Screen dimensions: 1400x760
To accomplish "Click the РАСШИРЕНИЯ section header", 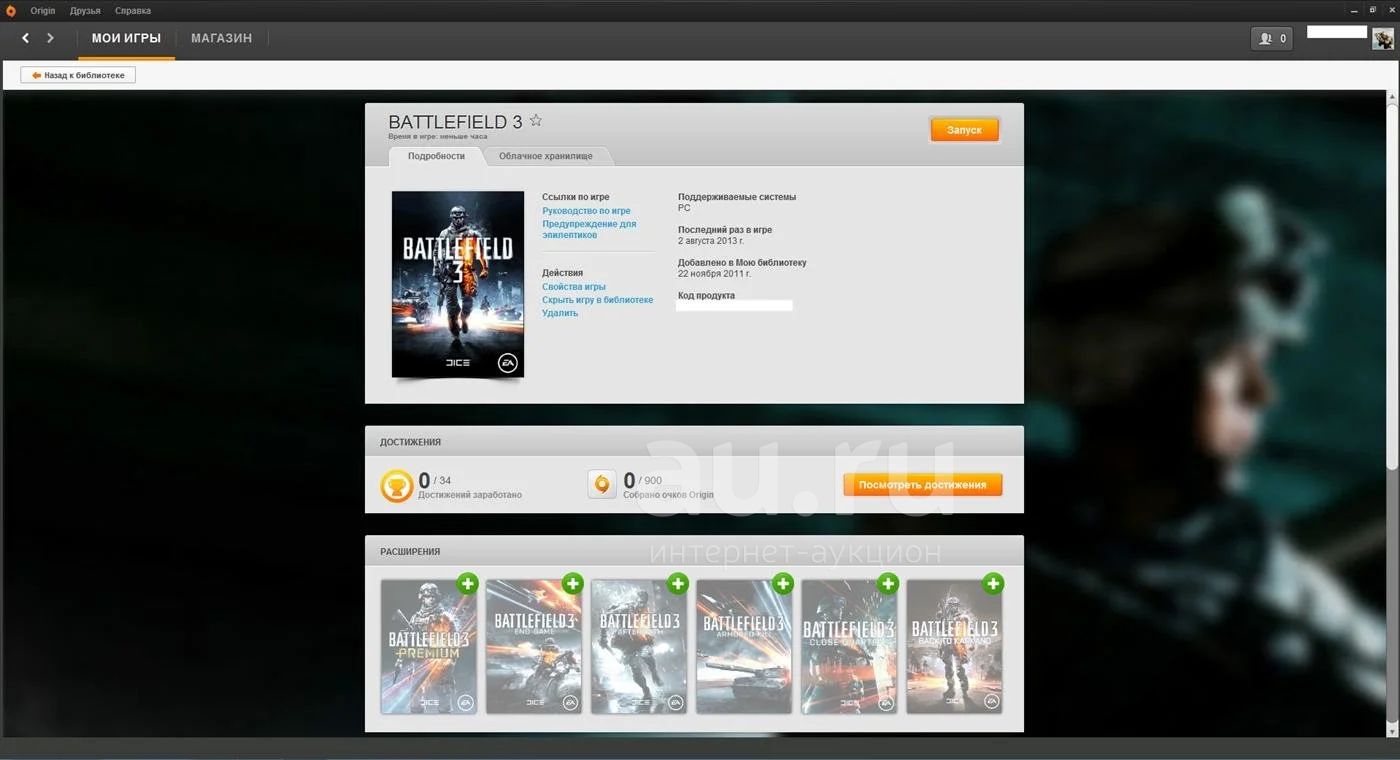I will pos(410,552).
